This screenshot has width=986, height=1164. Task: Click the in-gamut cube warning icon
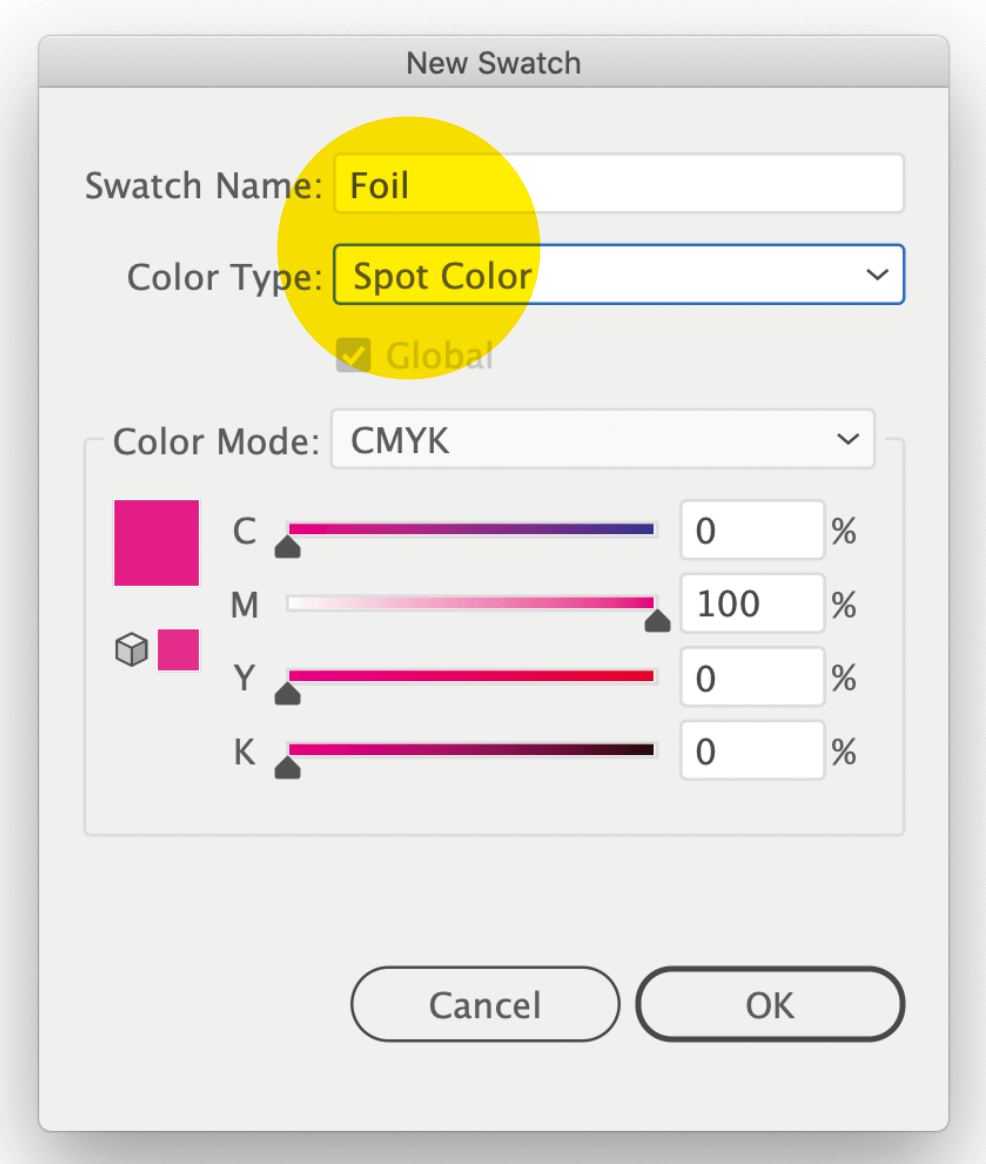click(x=131, y=651)
